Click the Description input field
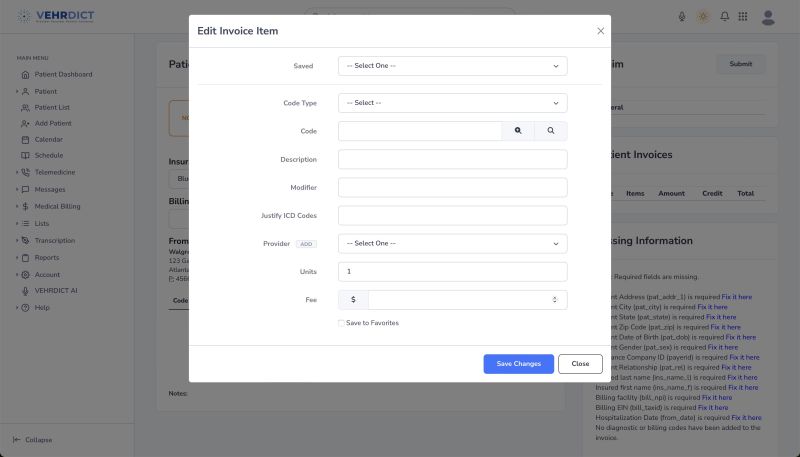This screenshot has width=800, height=457. [x=452, y=160]
